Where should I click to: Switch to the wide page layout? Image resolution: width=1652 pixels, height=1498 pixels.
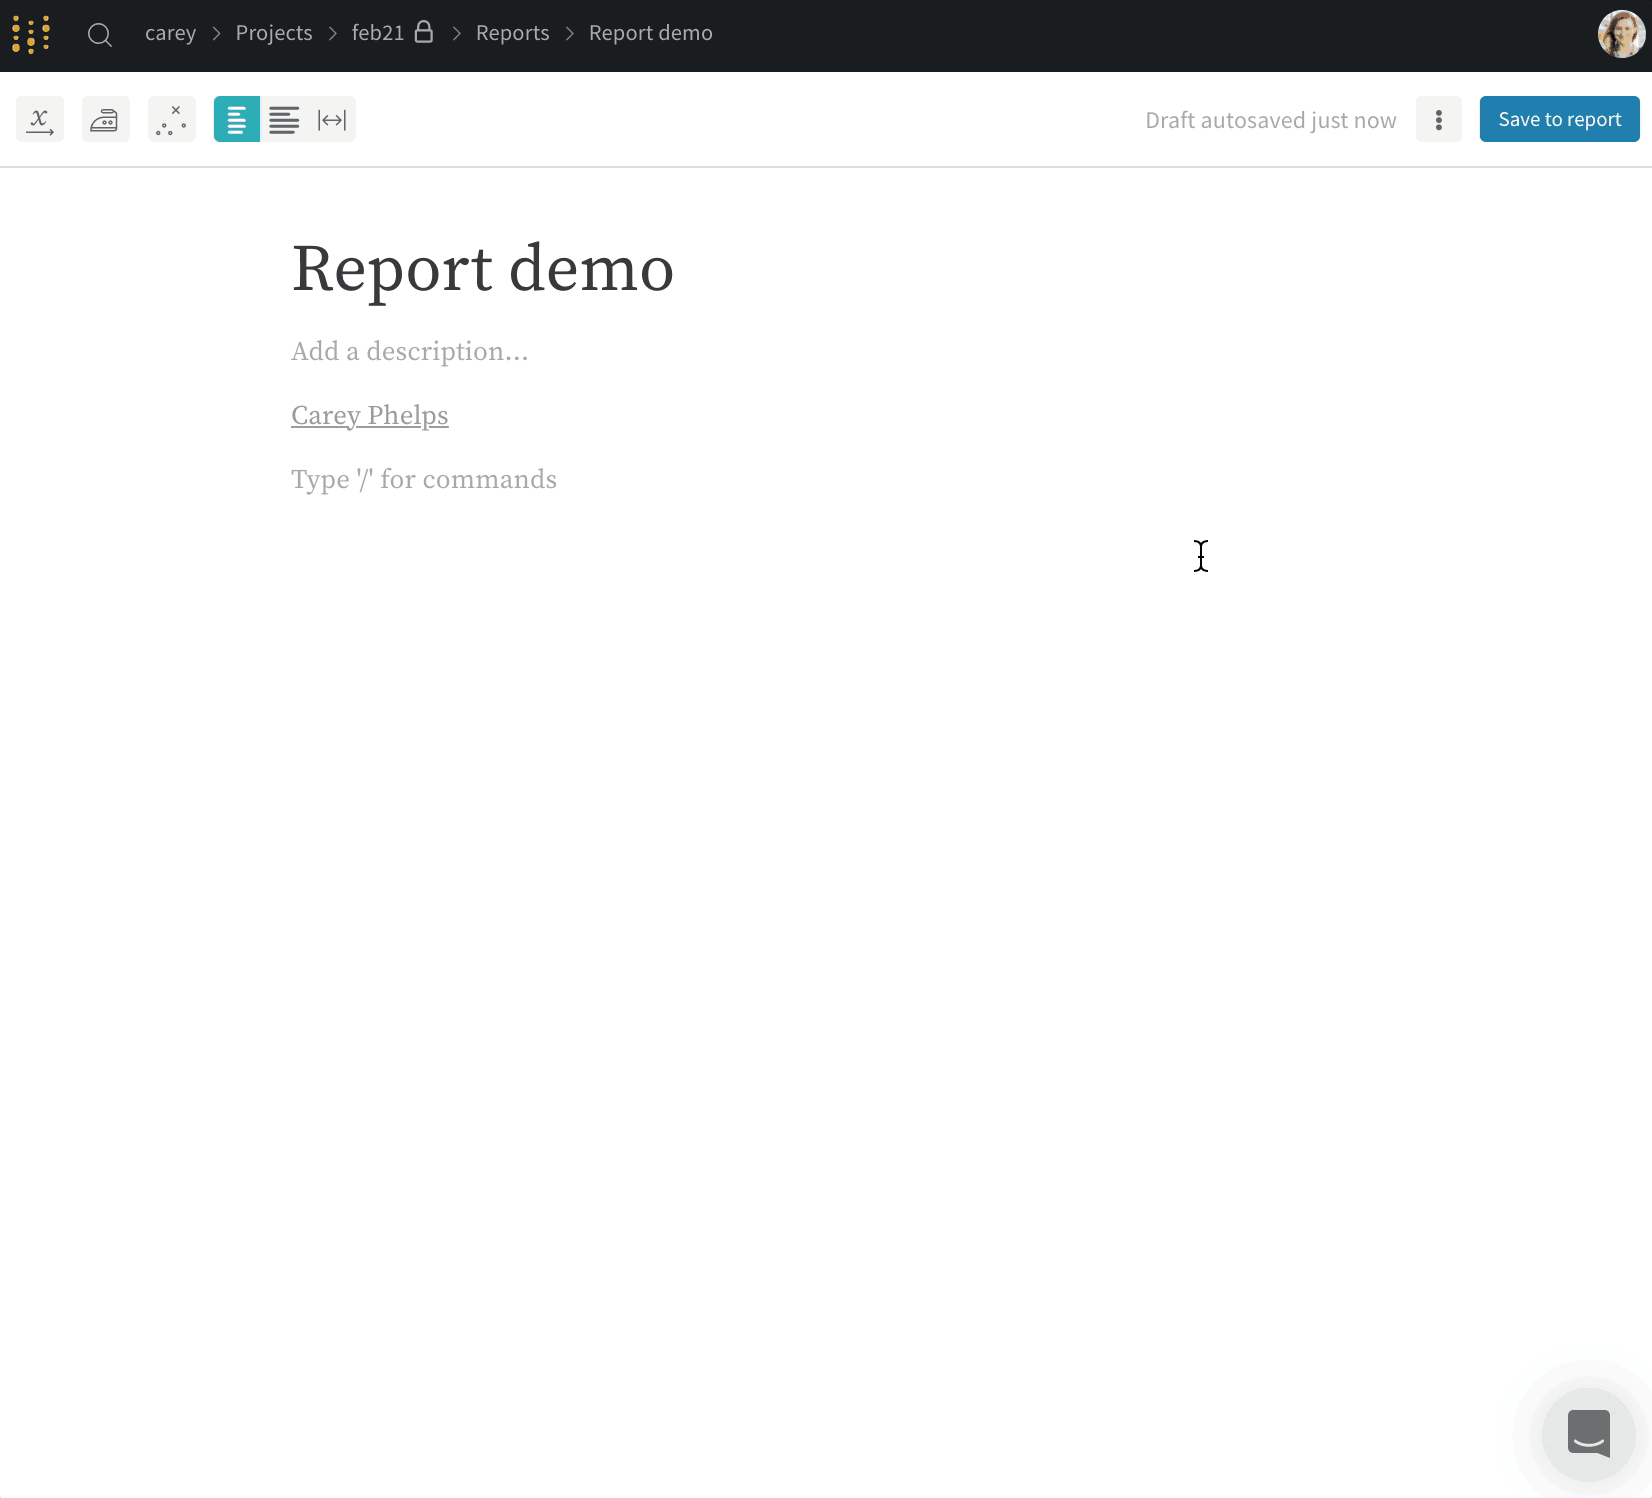pos(284,119)
